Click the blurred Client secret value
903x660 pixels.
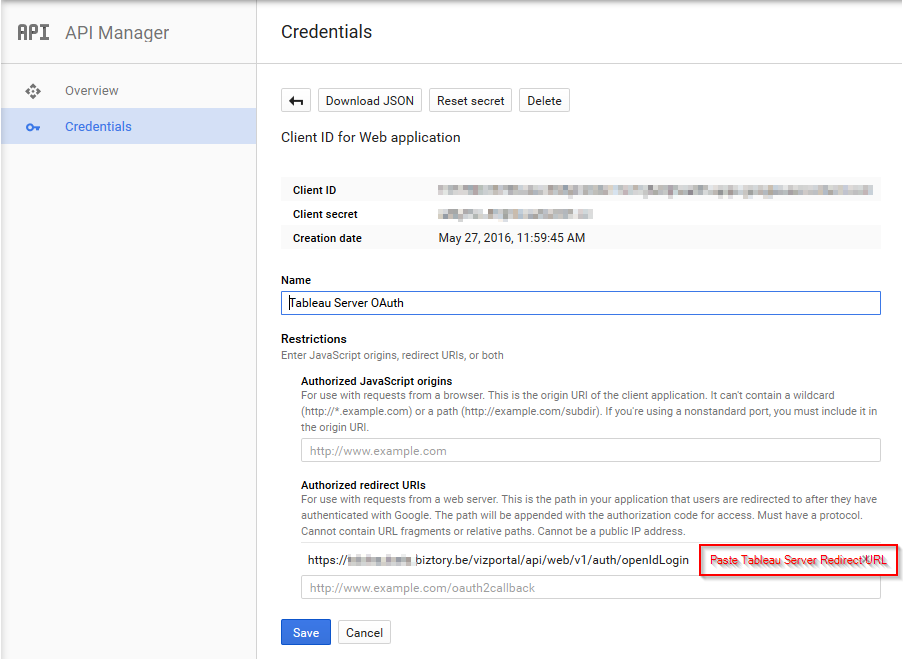(x=515, y=214)
